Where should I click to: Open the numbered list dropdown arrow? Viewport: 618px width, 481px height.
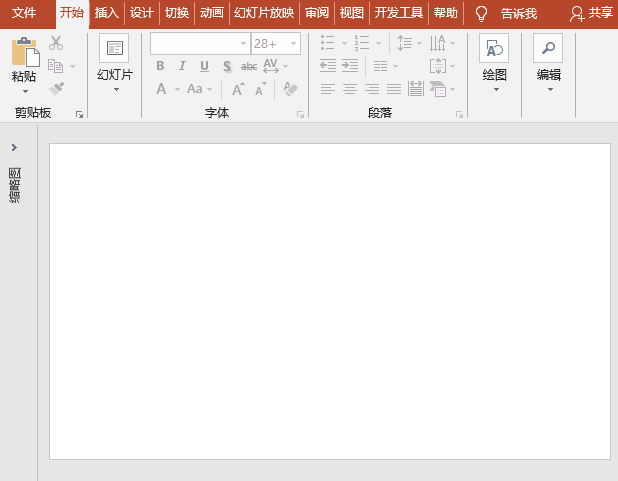(378, 43)
